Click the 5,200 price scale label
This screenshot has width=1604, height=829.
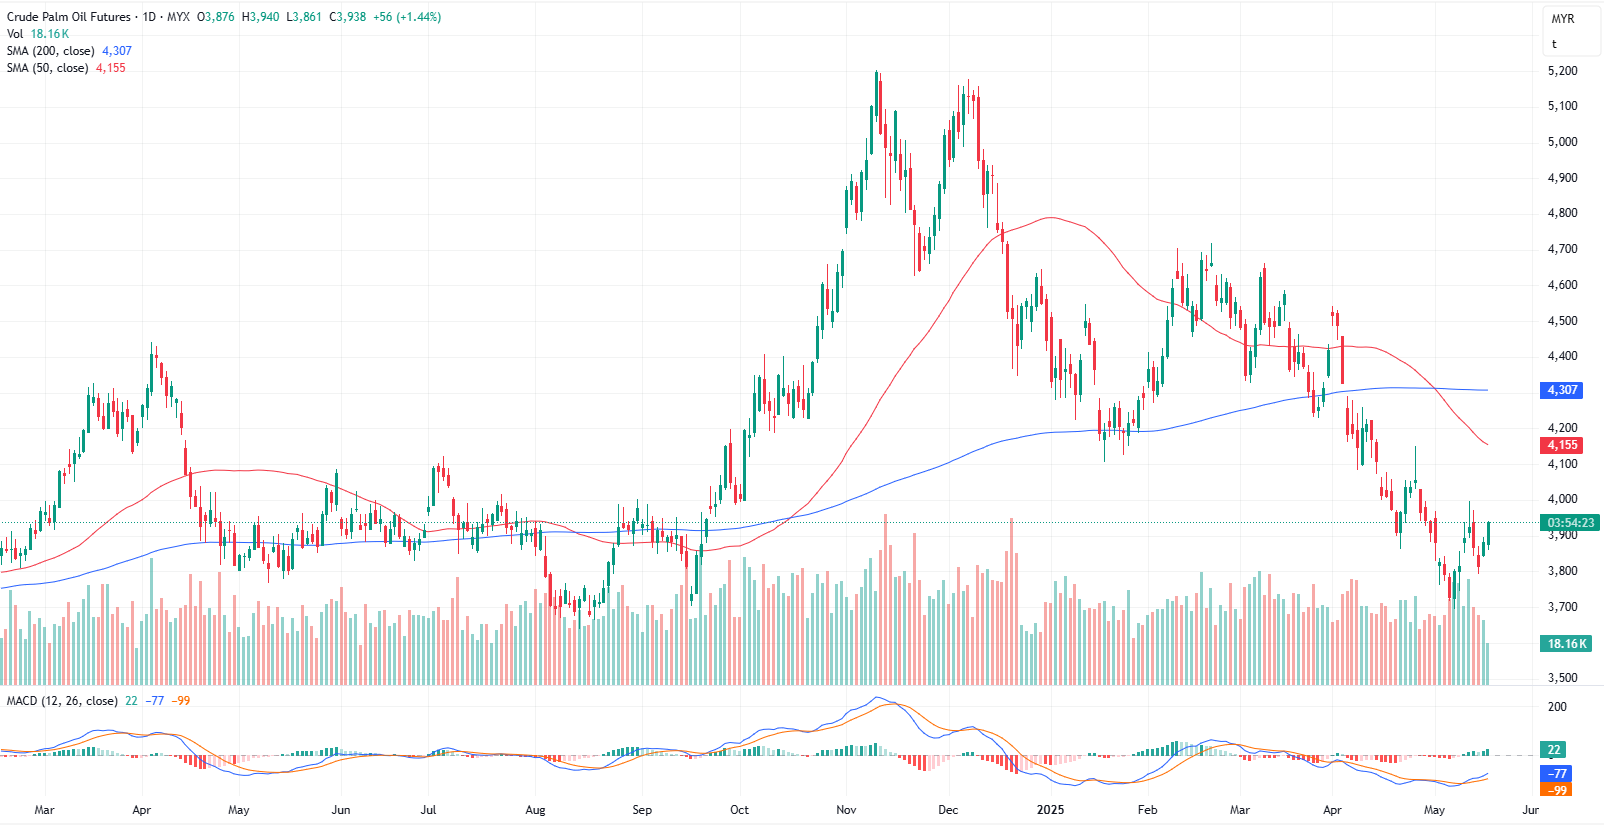pos(1562,71)
